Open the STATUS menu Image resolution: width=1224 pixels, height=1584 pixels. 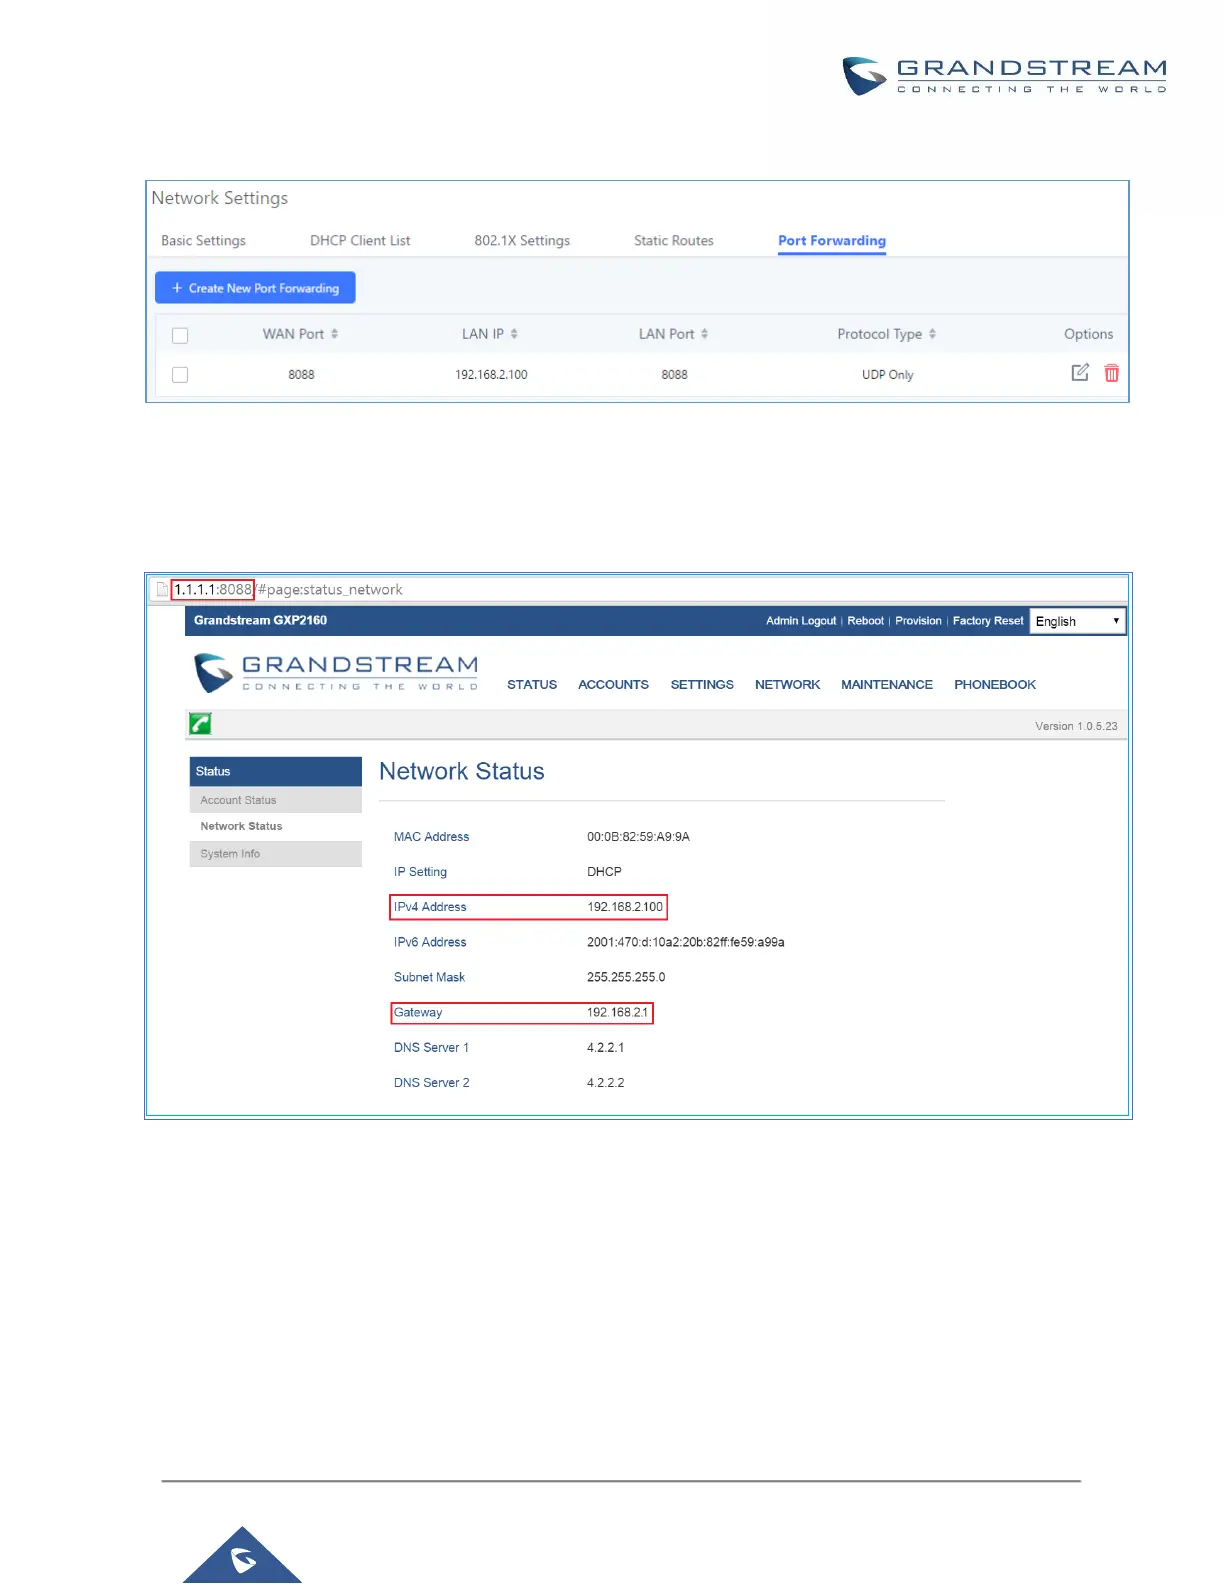click(532, 685)
